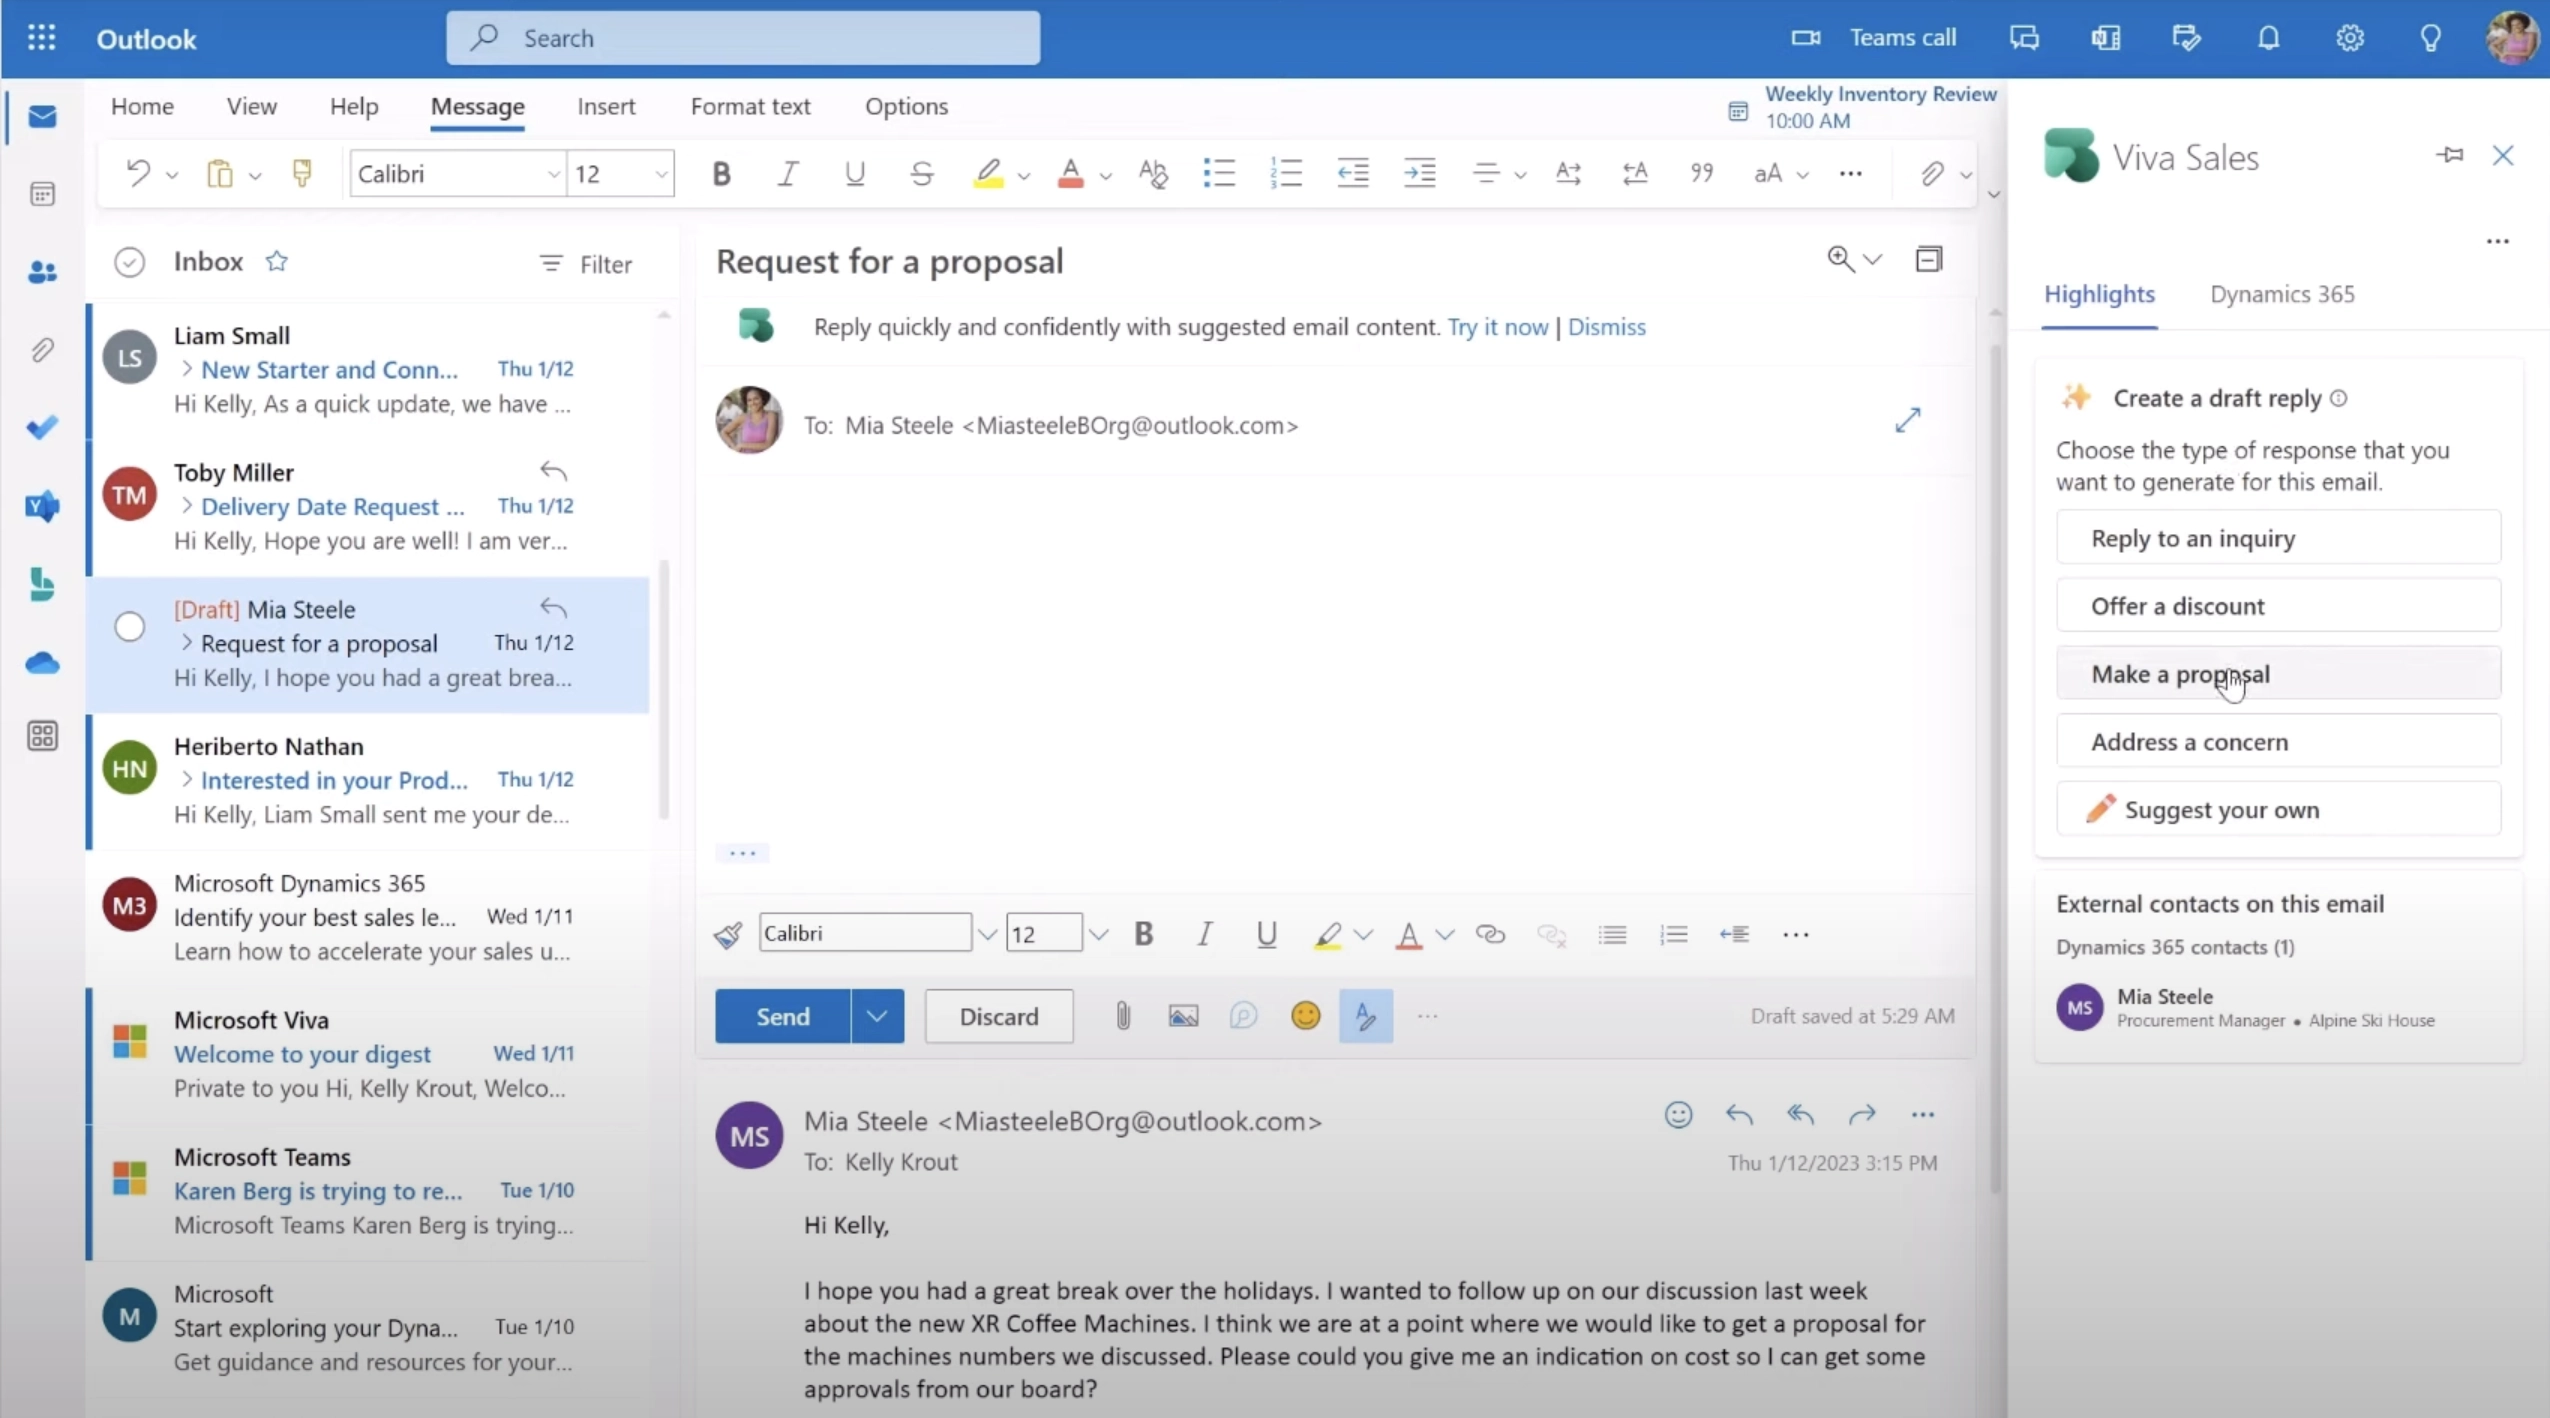This screenshot has height=1418, width=2550.
Task: Toggle ribbon Underline formatting
Action: tap(854, 174)
